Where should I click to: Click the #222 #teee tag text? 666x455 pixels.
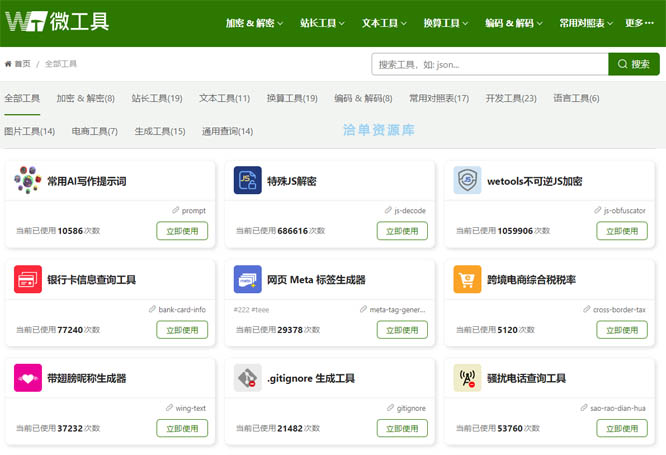[251, 310]
